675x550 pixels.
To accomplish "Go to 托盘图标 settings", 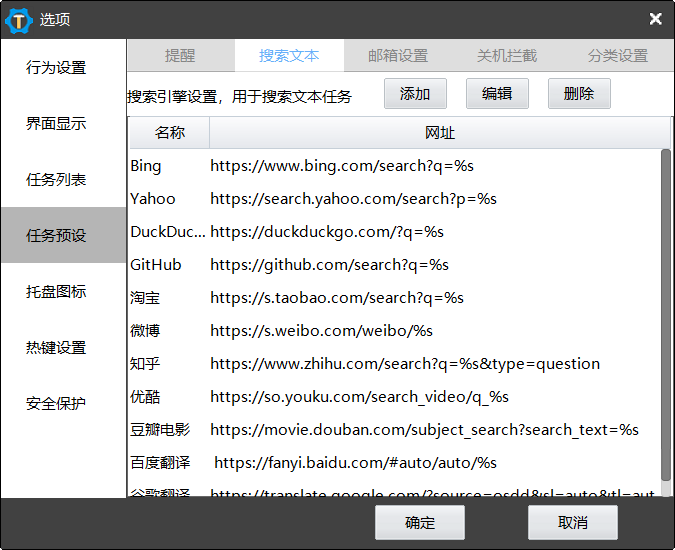I will (56, 292).
